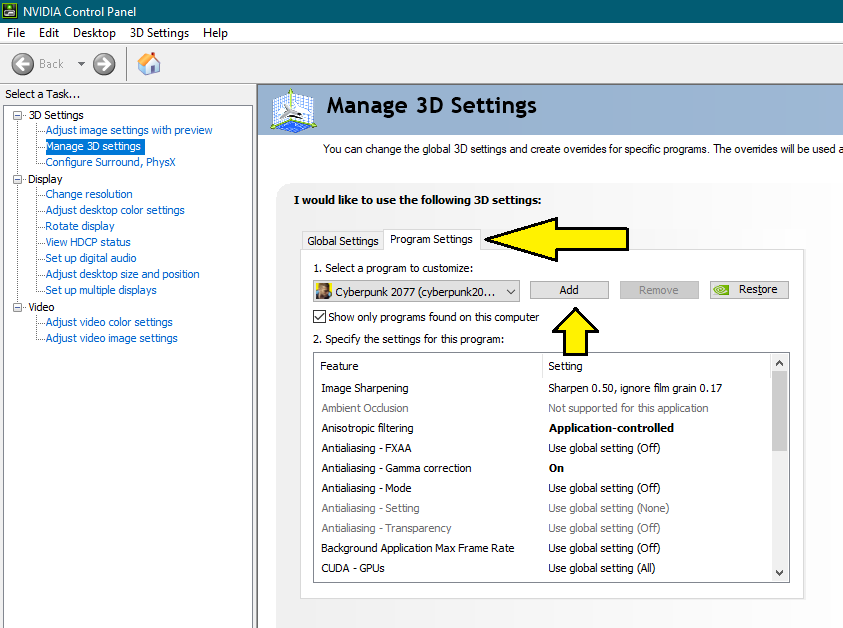Click the settings list scroll up arrow
Viewport: 843px width, 628px height.
[x=780, y=363]
